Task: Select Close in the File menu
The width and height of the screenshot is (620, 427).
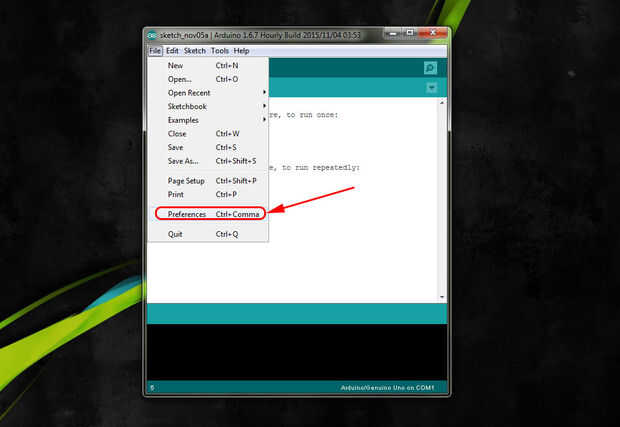Action: pos(208,134)
